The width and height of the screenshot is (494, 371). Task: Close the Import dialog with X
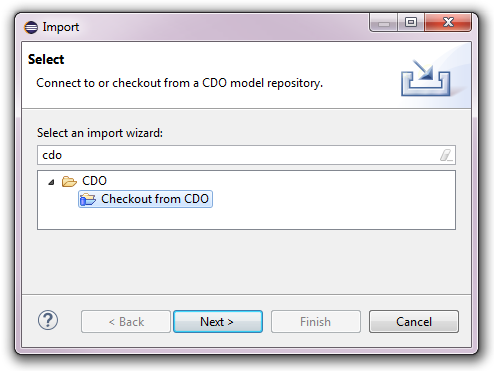448,23
